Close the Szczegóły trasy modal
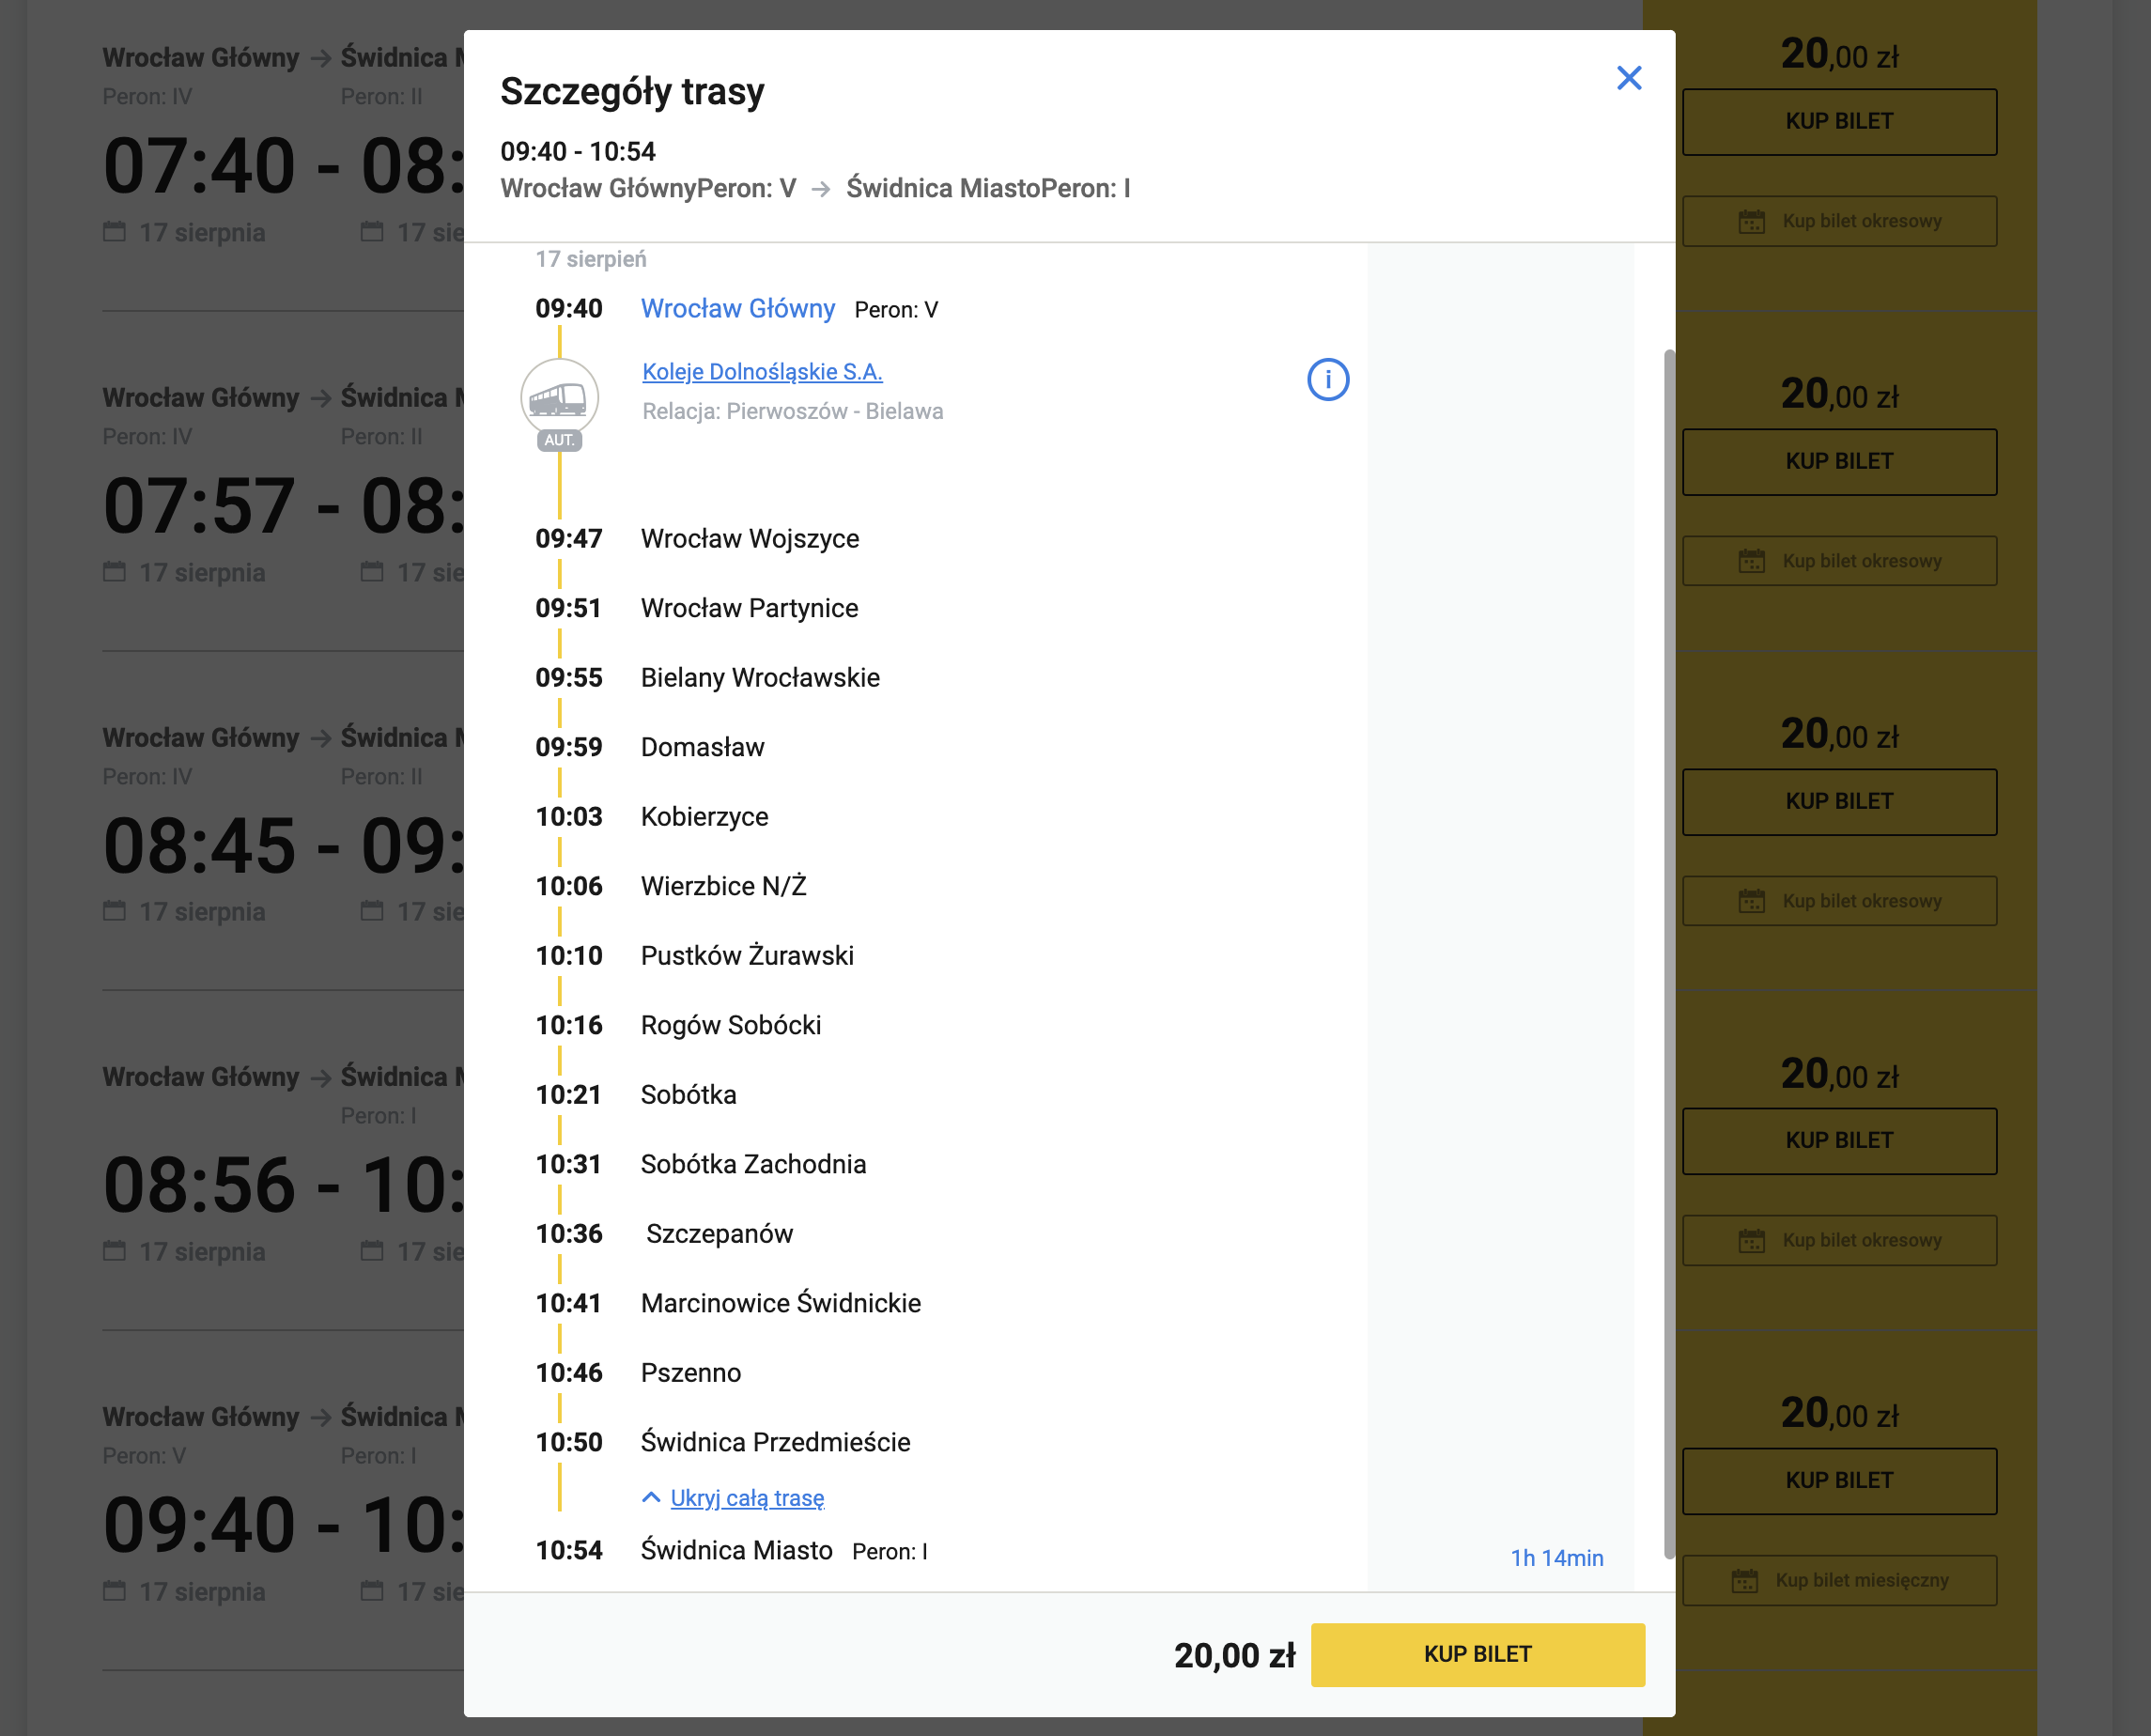Image resolution: width=2151 pixels, height=1736 pixels. (1629, 78)
